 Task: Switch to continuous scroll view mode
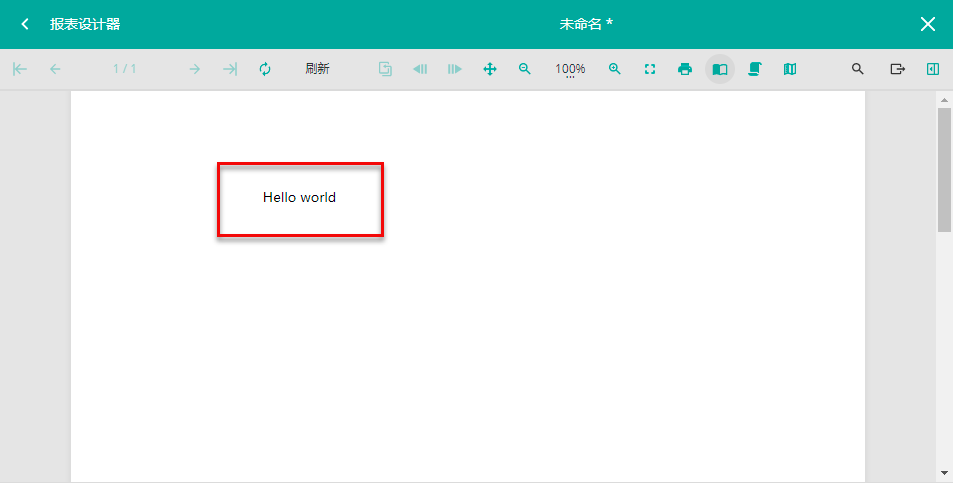(x=755, y=69)
